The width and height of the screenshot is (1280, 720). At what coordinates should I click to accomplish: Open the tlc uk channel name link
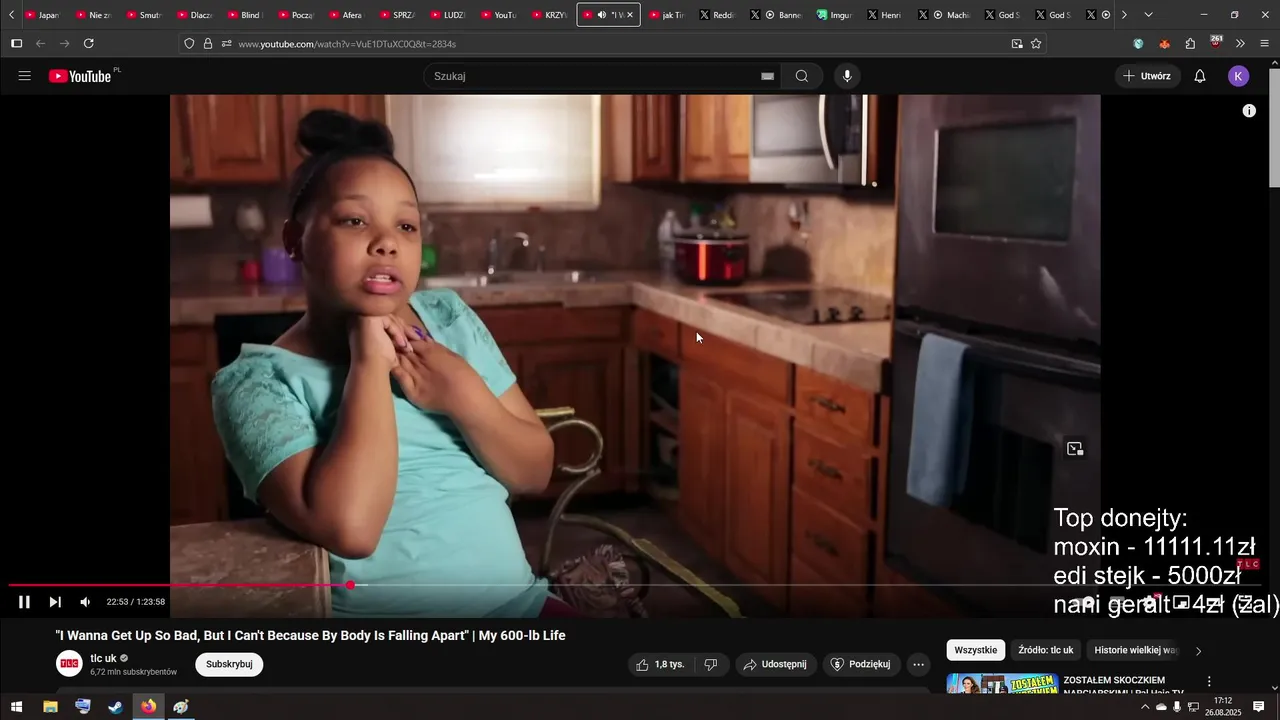coord(103,658)
